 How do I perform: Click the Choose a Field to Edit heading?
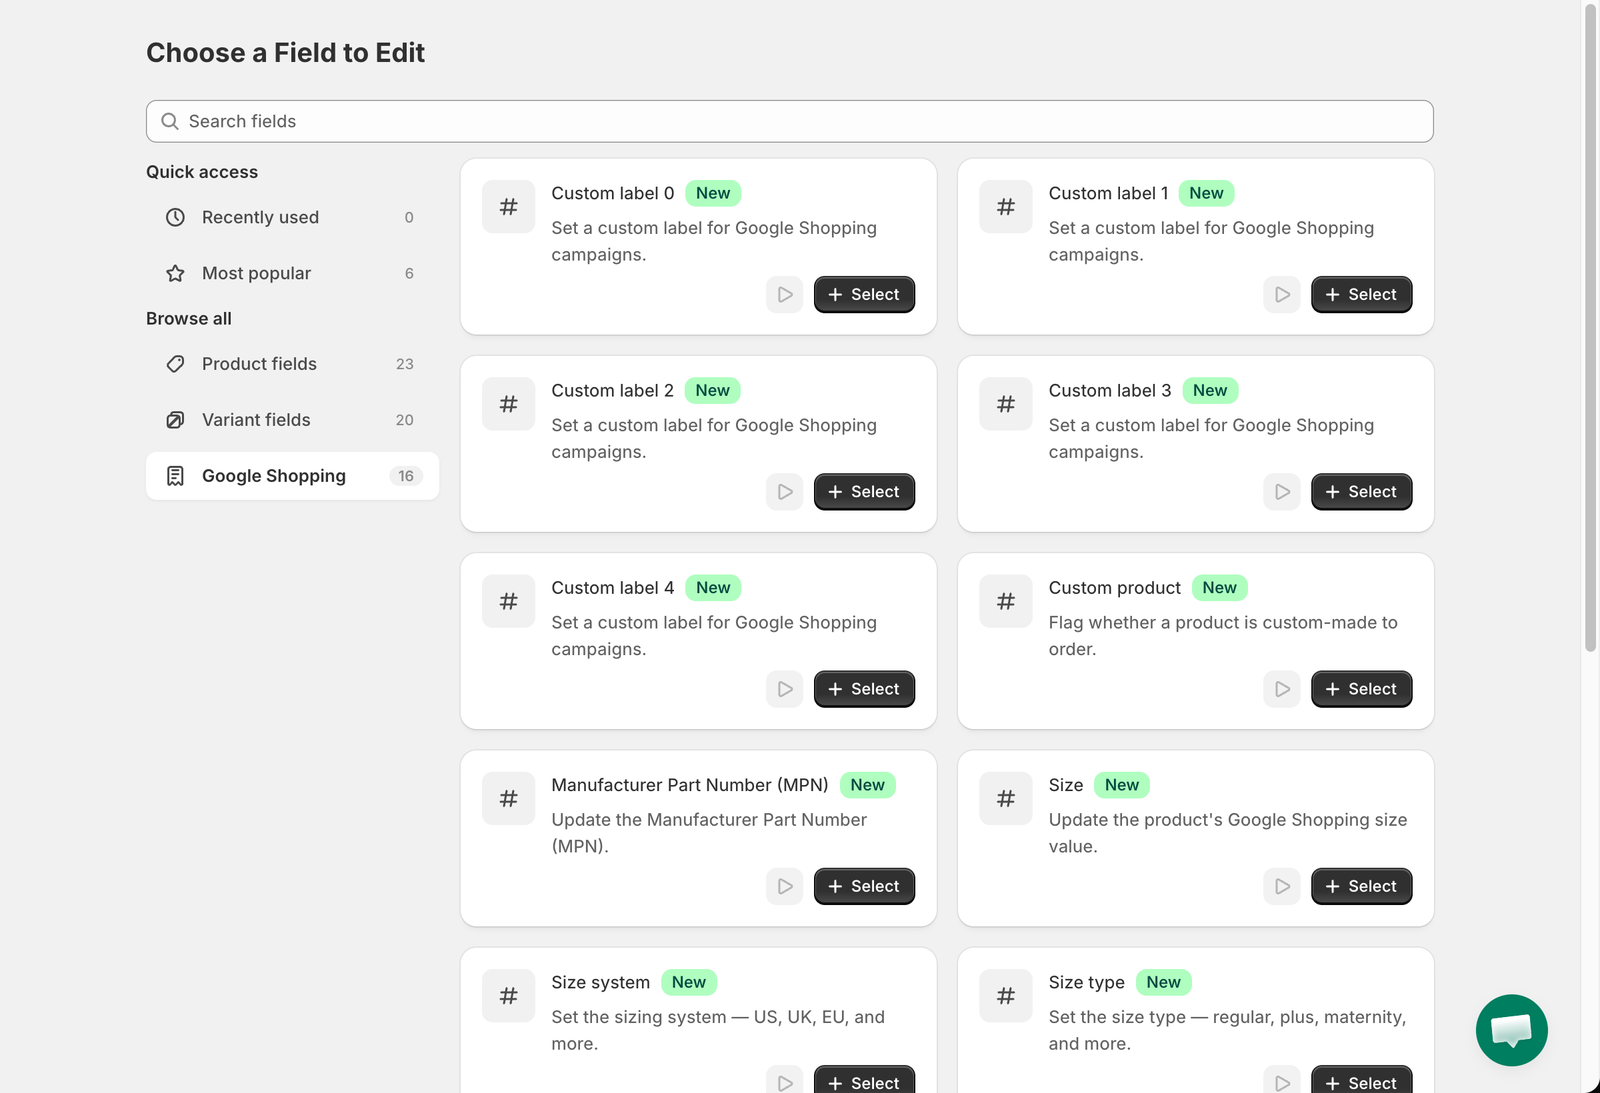(285, 53)
